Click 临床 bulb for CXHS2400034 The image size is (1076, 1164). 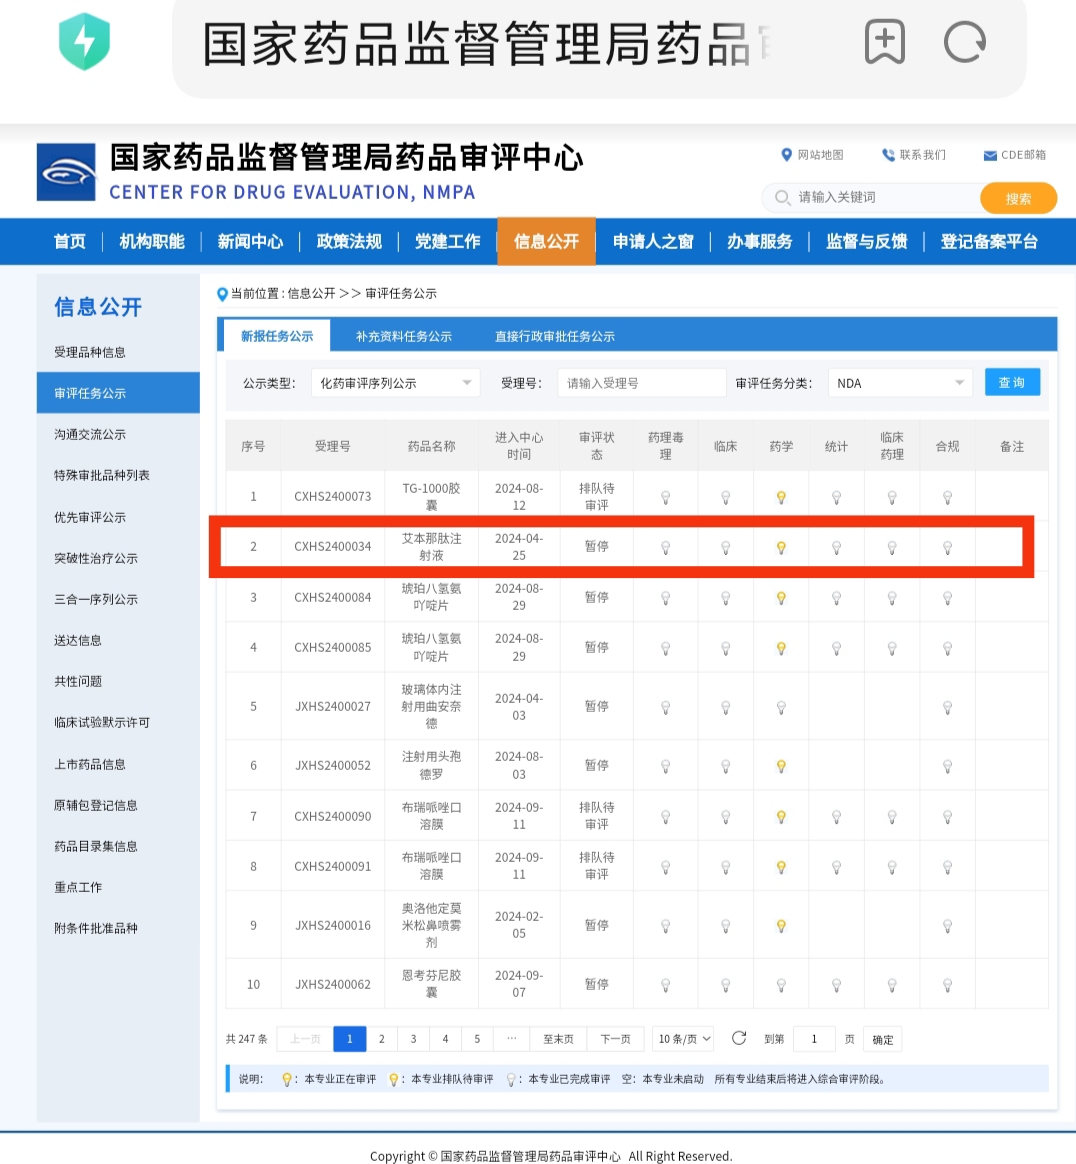click(x=726, y=548)
